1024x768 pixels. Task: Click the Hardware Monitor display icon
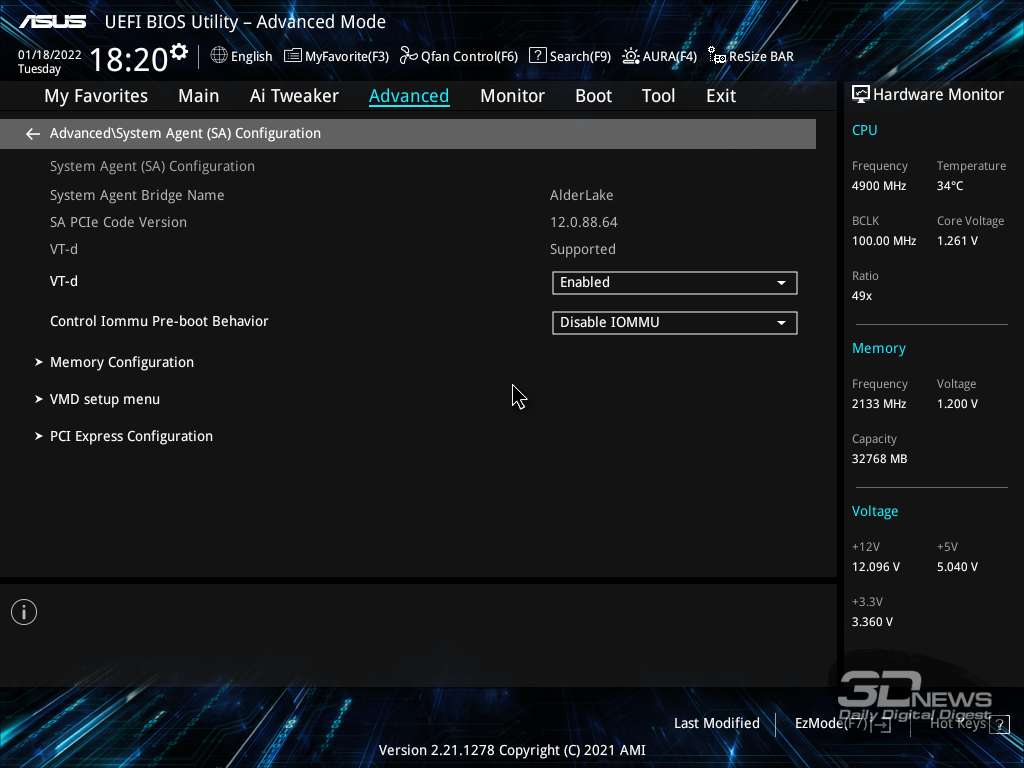click(x=861, y=95)
